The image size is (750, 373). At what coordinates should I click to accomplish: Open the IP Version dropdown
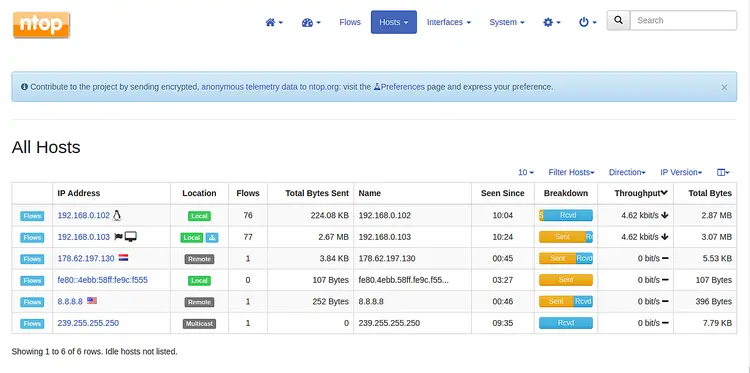pyautogui.click(x=681, y=172)
